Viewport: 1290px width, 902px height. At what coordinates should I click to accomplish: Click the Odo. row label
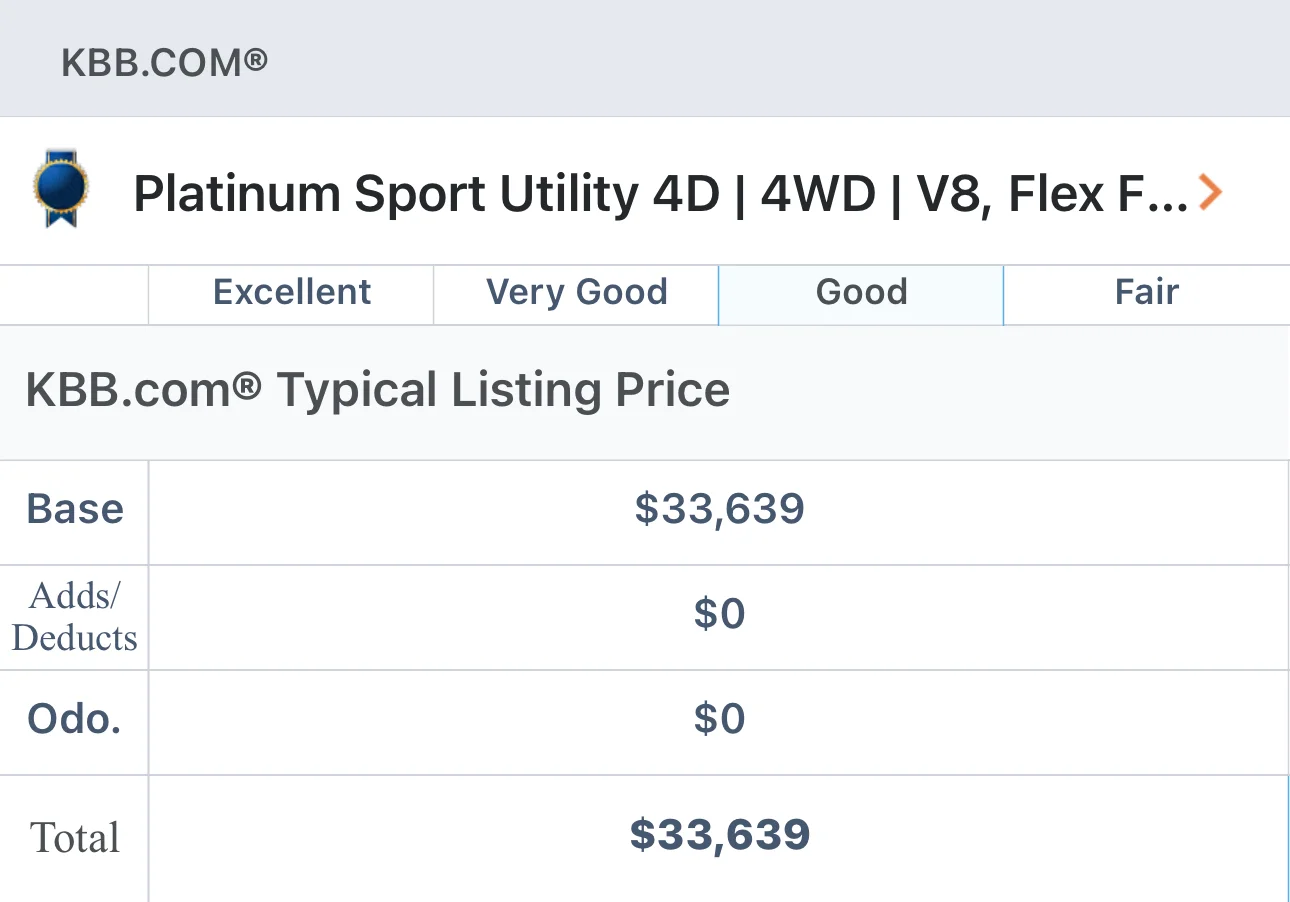pyautogui.click(x=75, y=719)
